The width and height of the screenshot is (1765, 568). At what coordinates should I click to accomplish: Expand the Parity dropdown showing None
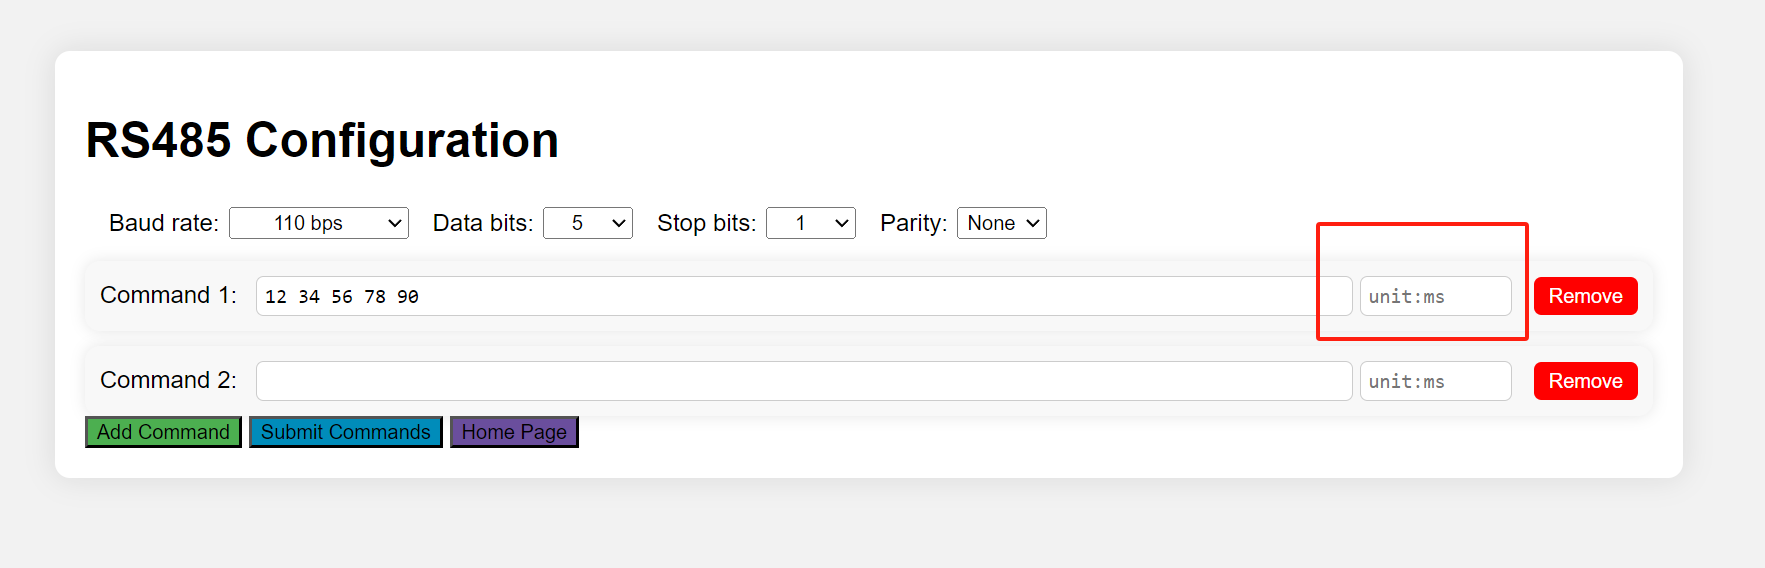coord(1001,223)
